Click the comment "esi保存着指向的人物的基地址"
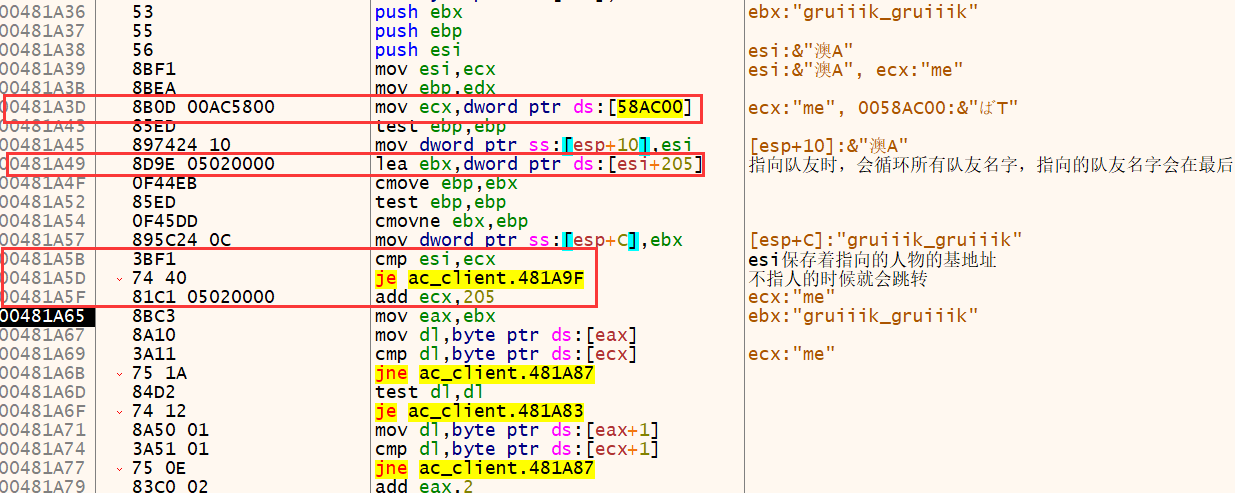 coord(872,260)
